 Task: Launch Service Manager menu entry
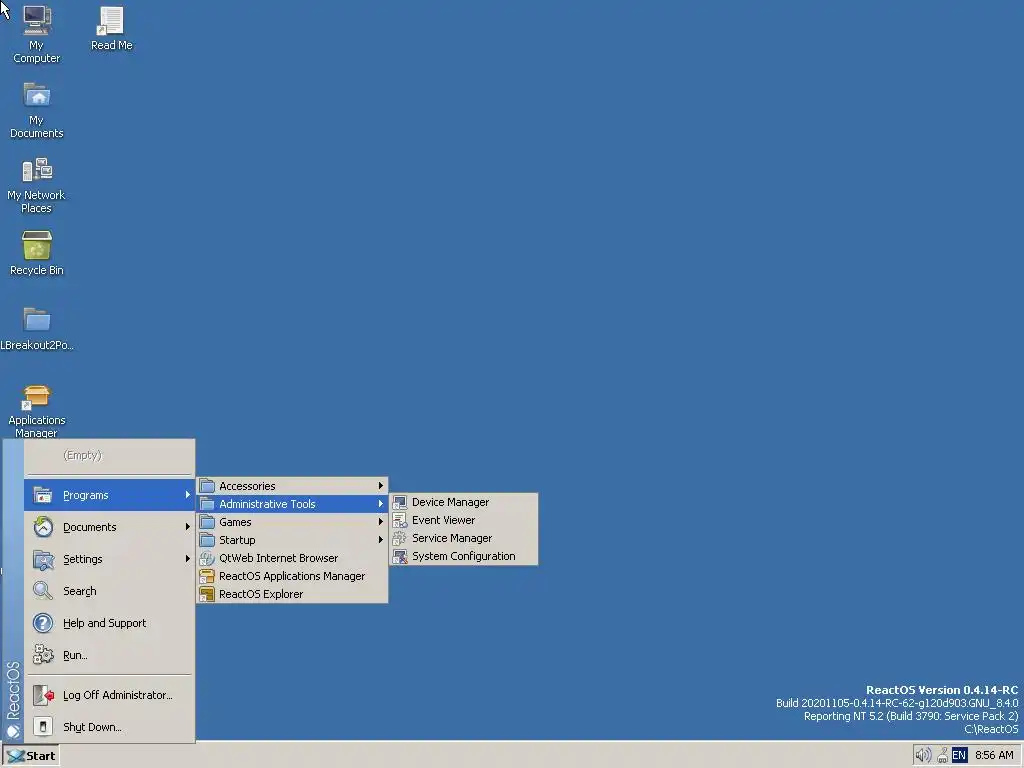464,538
